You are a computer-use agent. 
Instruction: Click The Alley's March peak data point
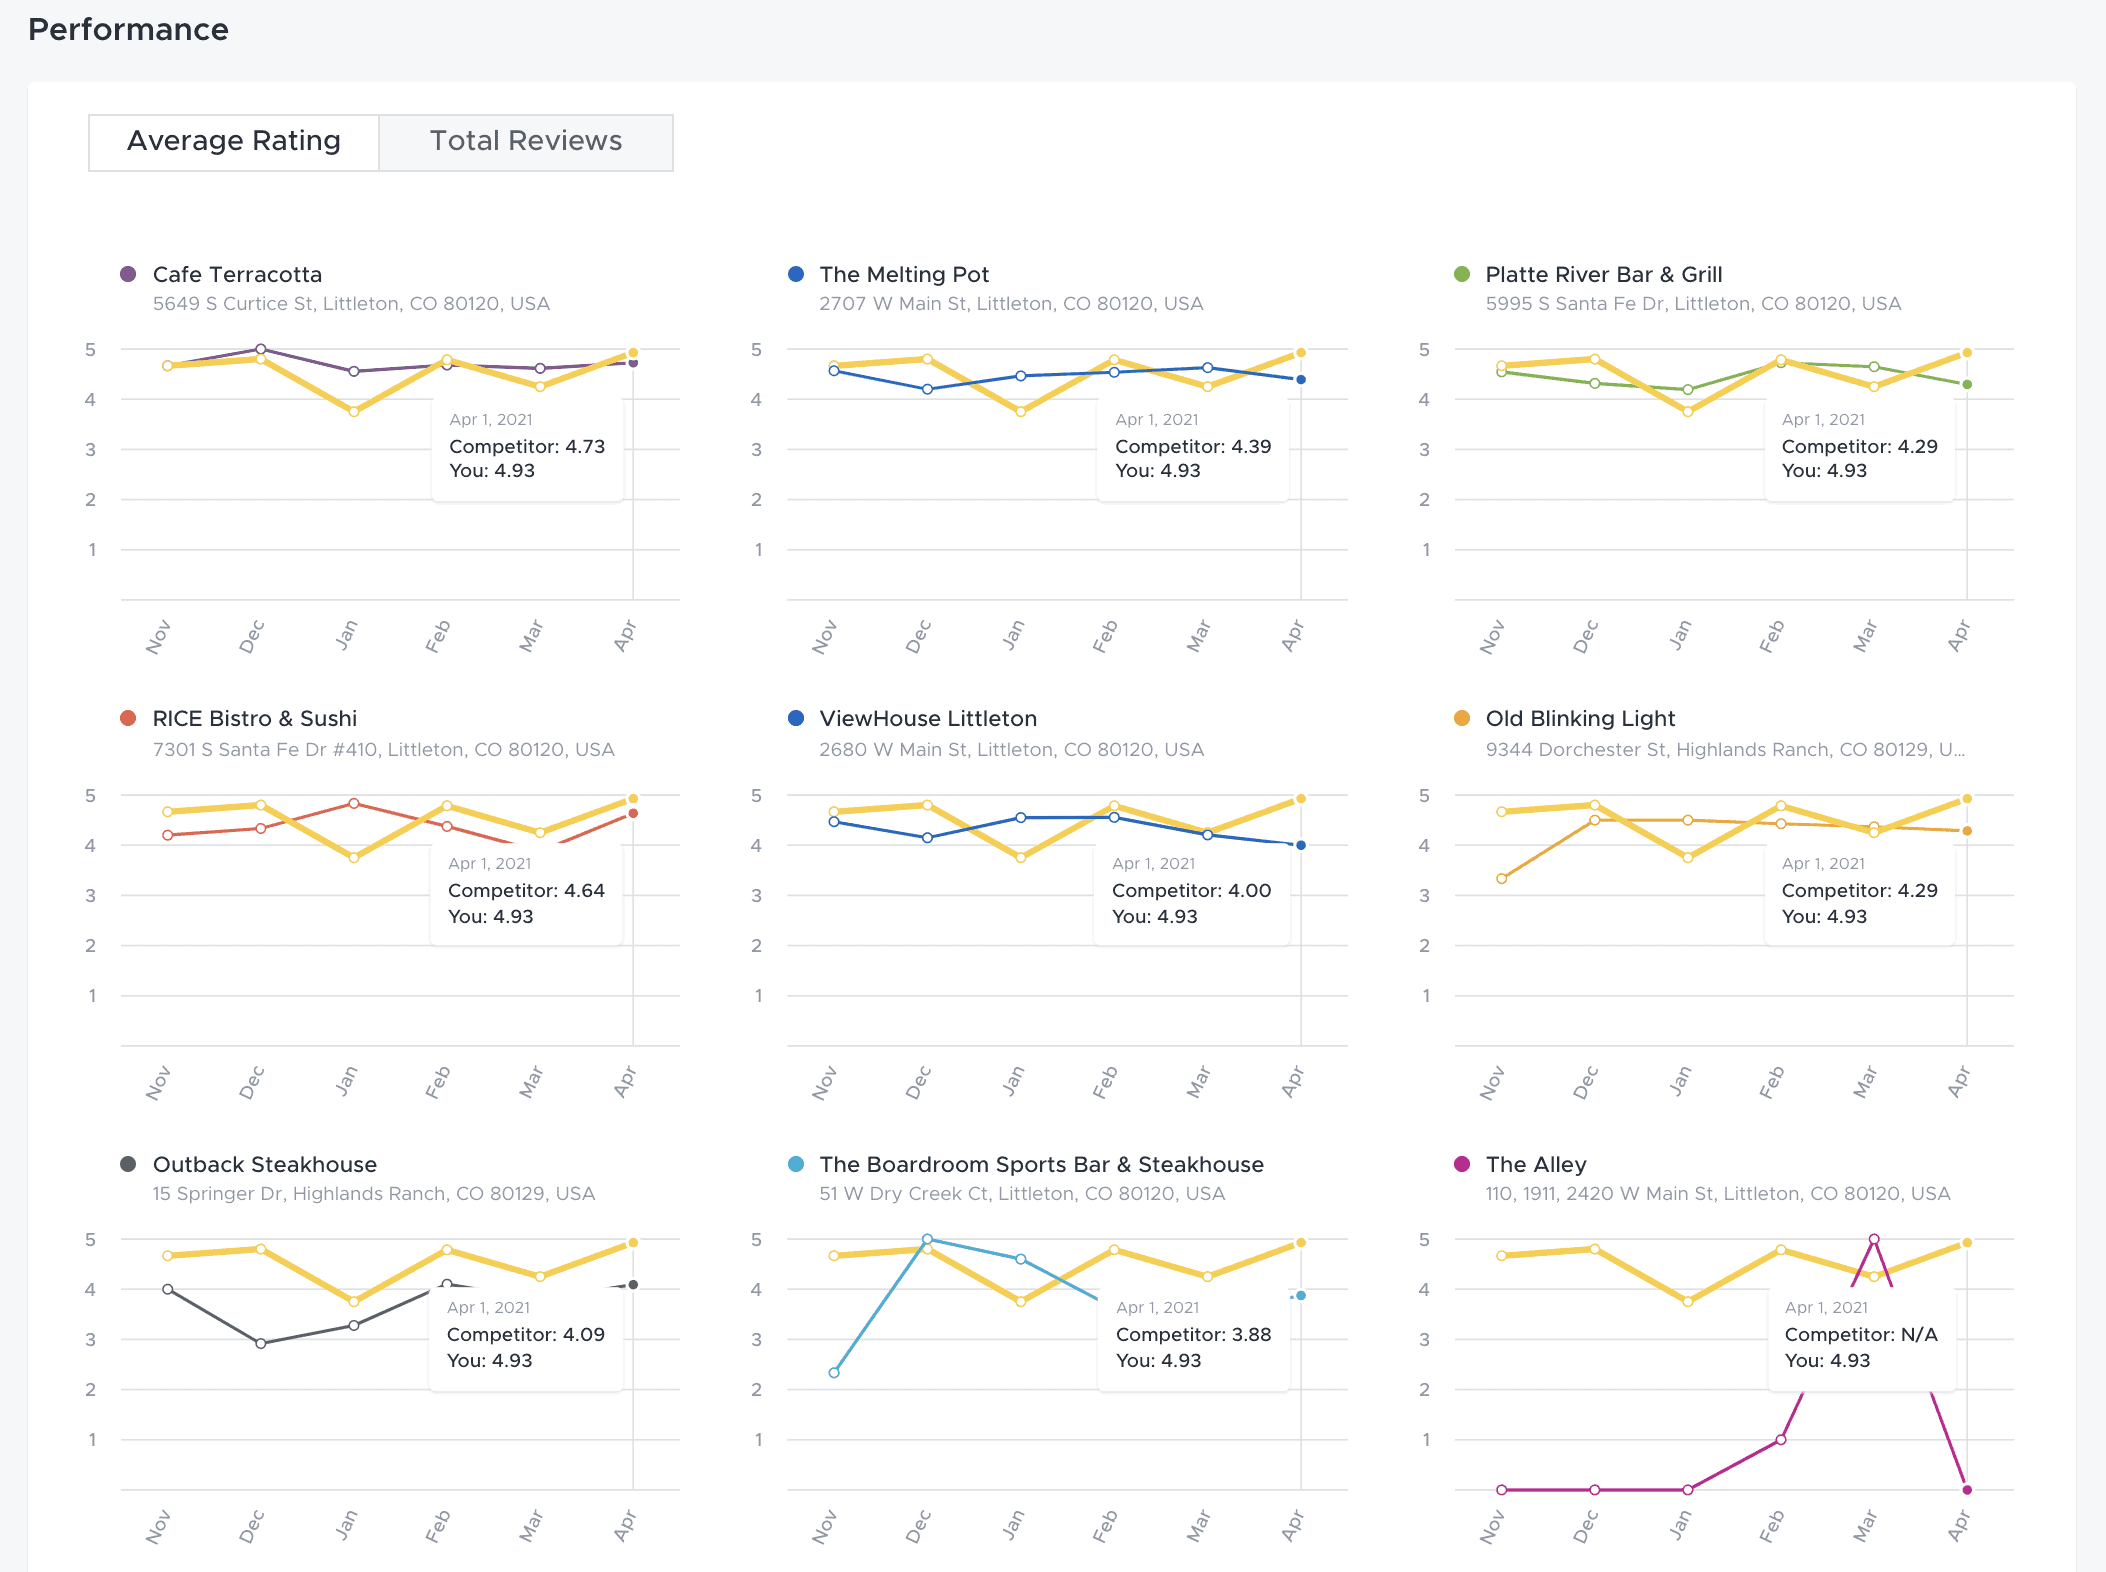click(x=1874, y=1239)
